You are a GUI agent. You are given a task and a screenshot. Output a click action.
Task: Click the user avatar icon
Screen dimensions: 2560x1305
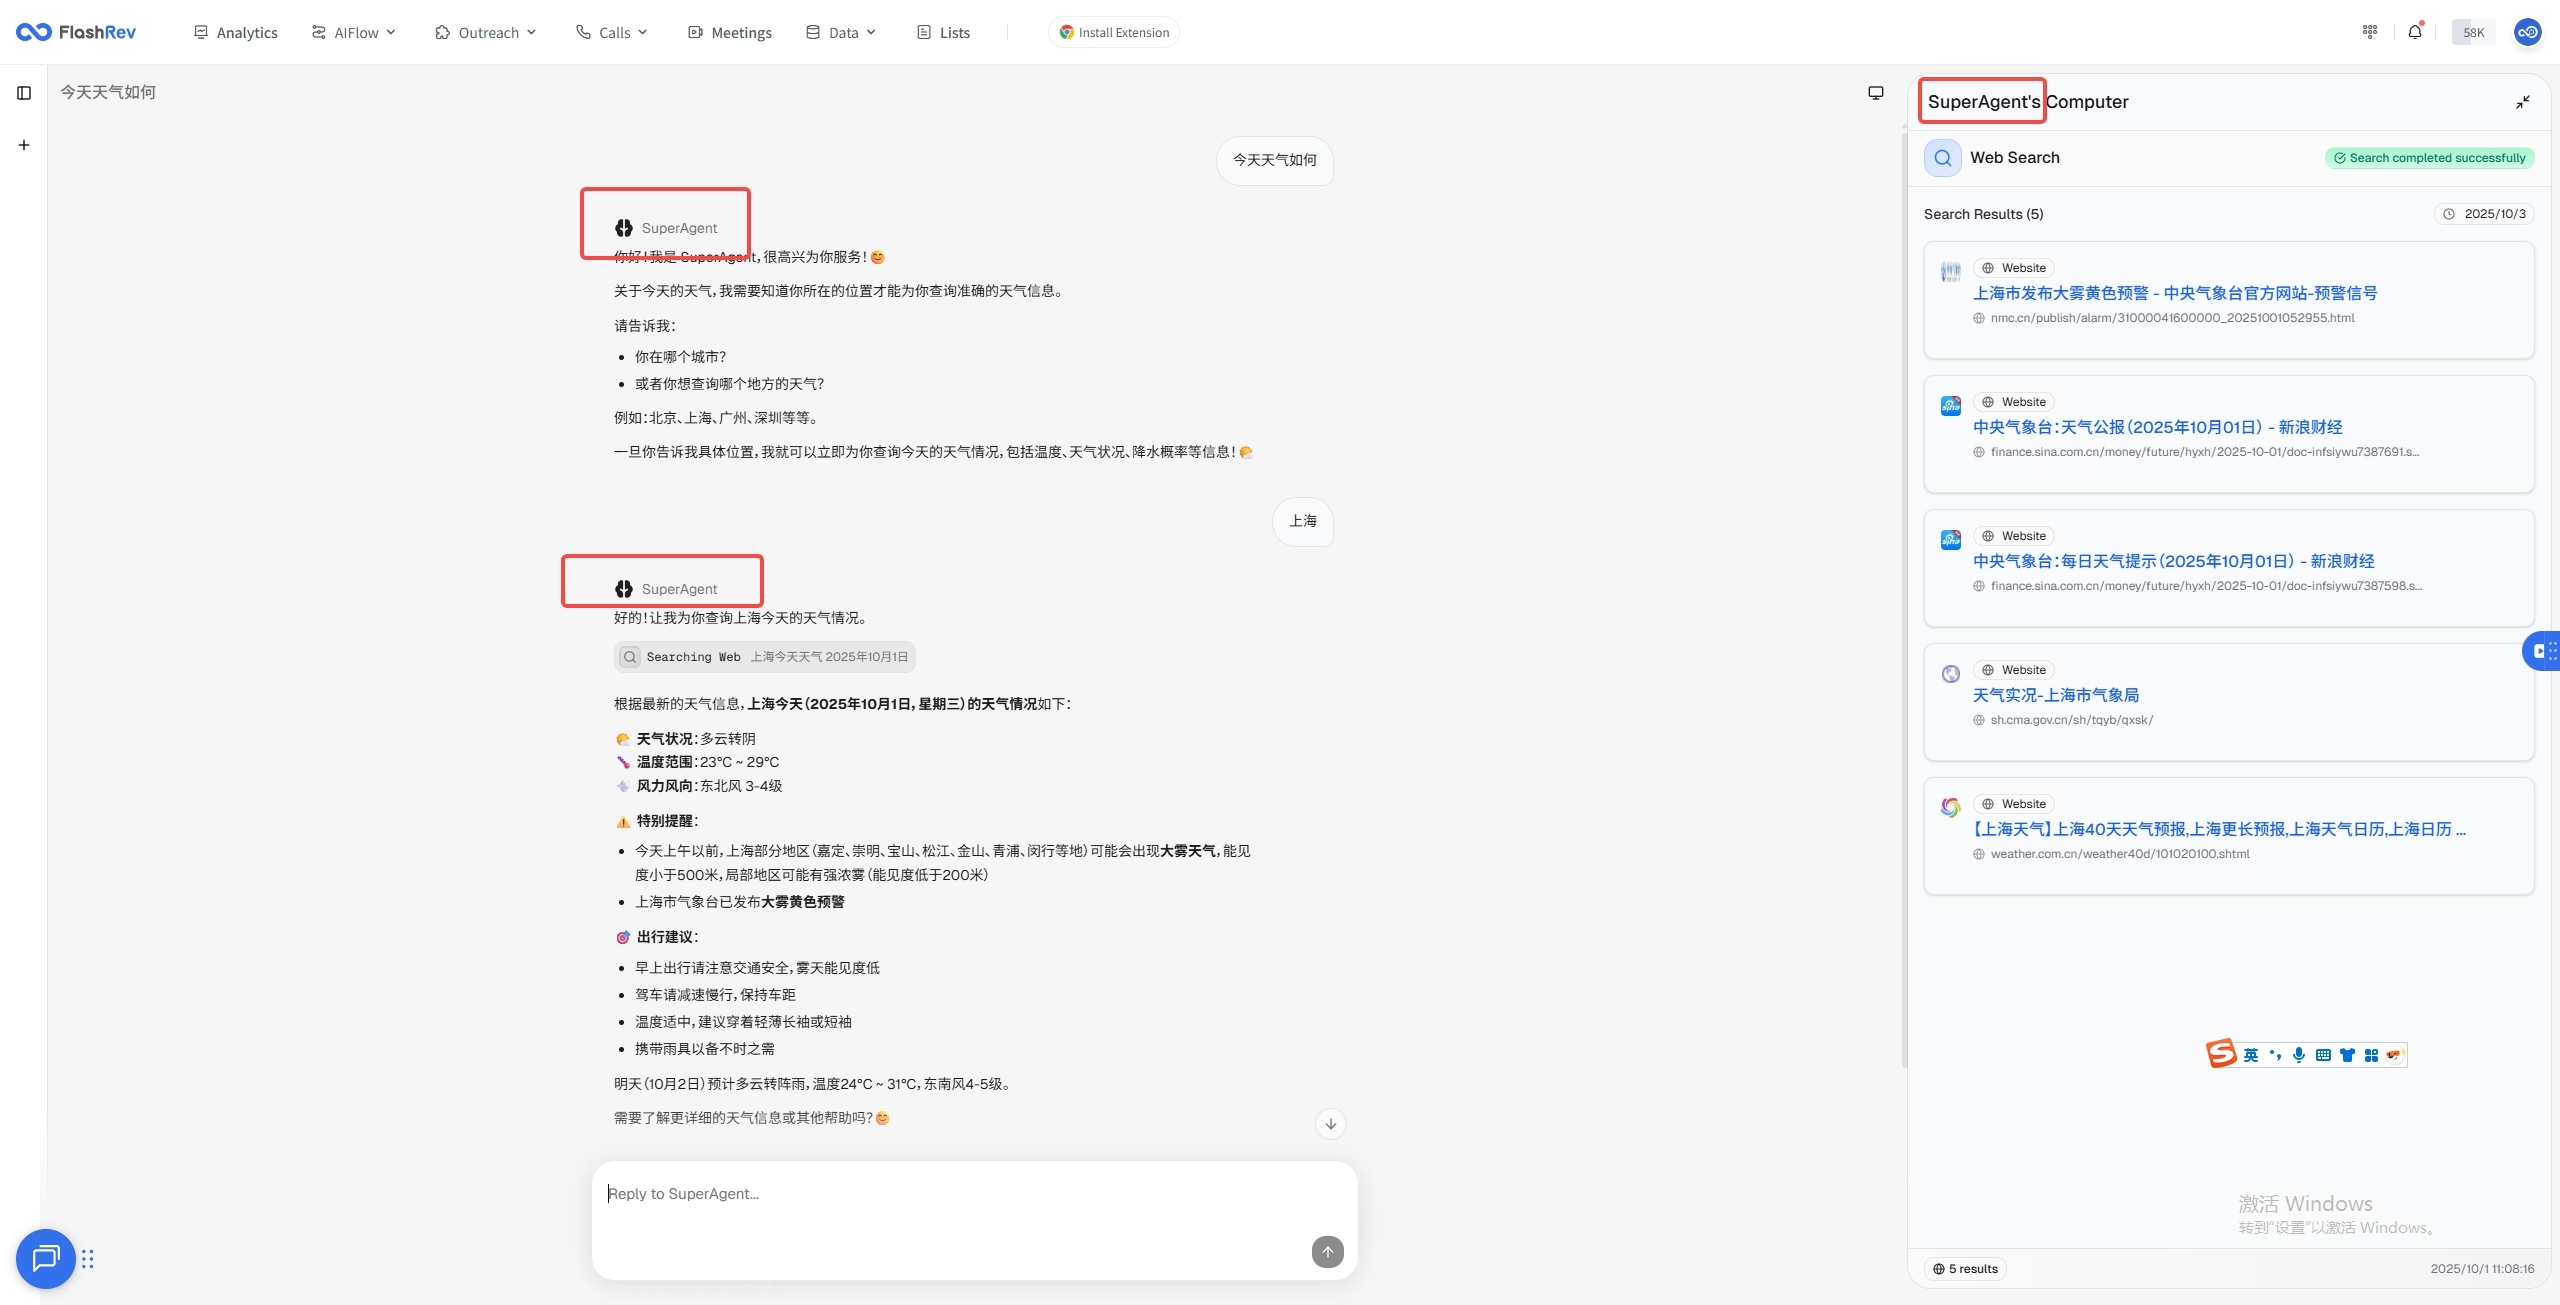[x=2527, y=32]
